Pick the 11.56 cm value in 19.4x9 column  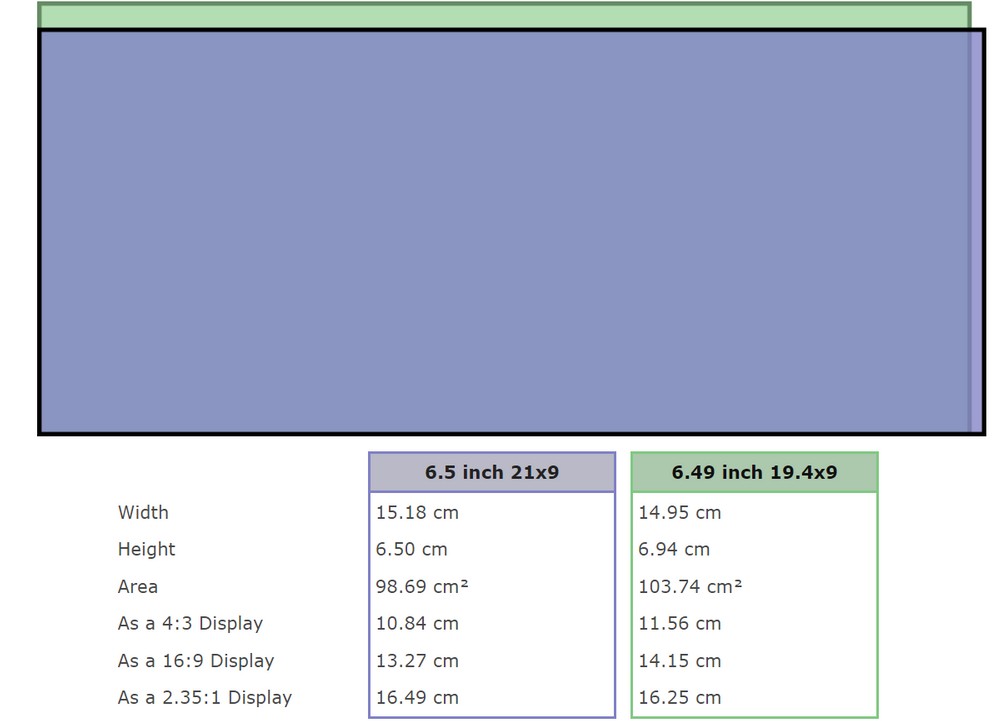[680, 624]
